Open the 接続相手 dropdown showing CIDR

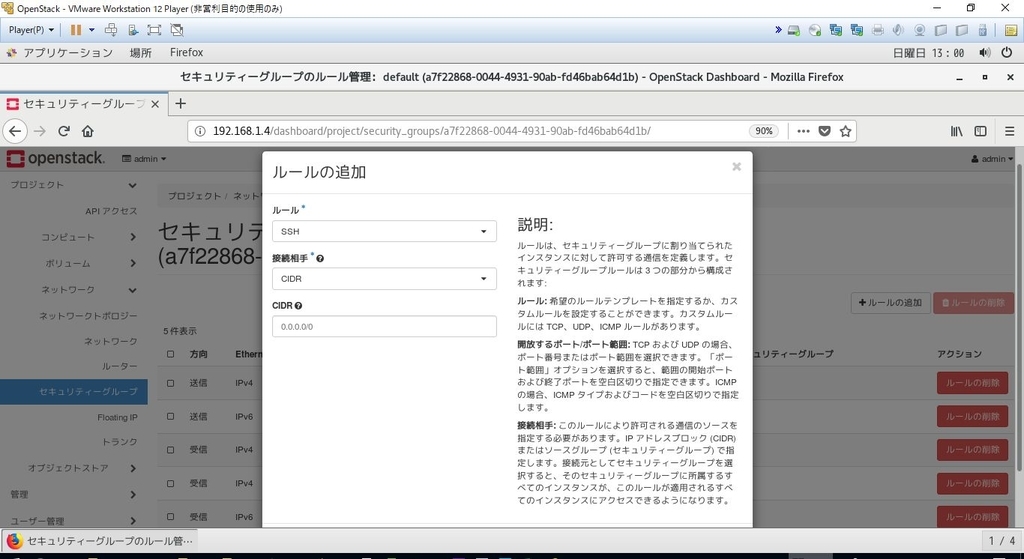coord(384,279)
